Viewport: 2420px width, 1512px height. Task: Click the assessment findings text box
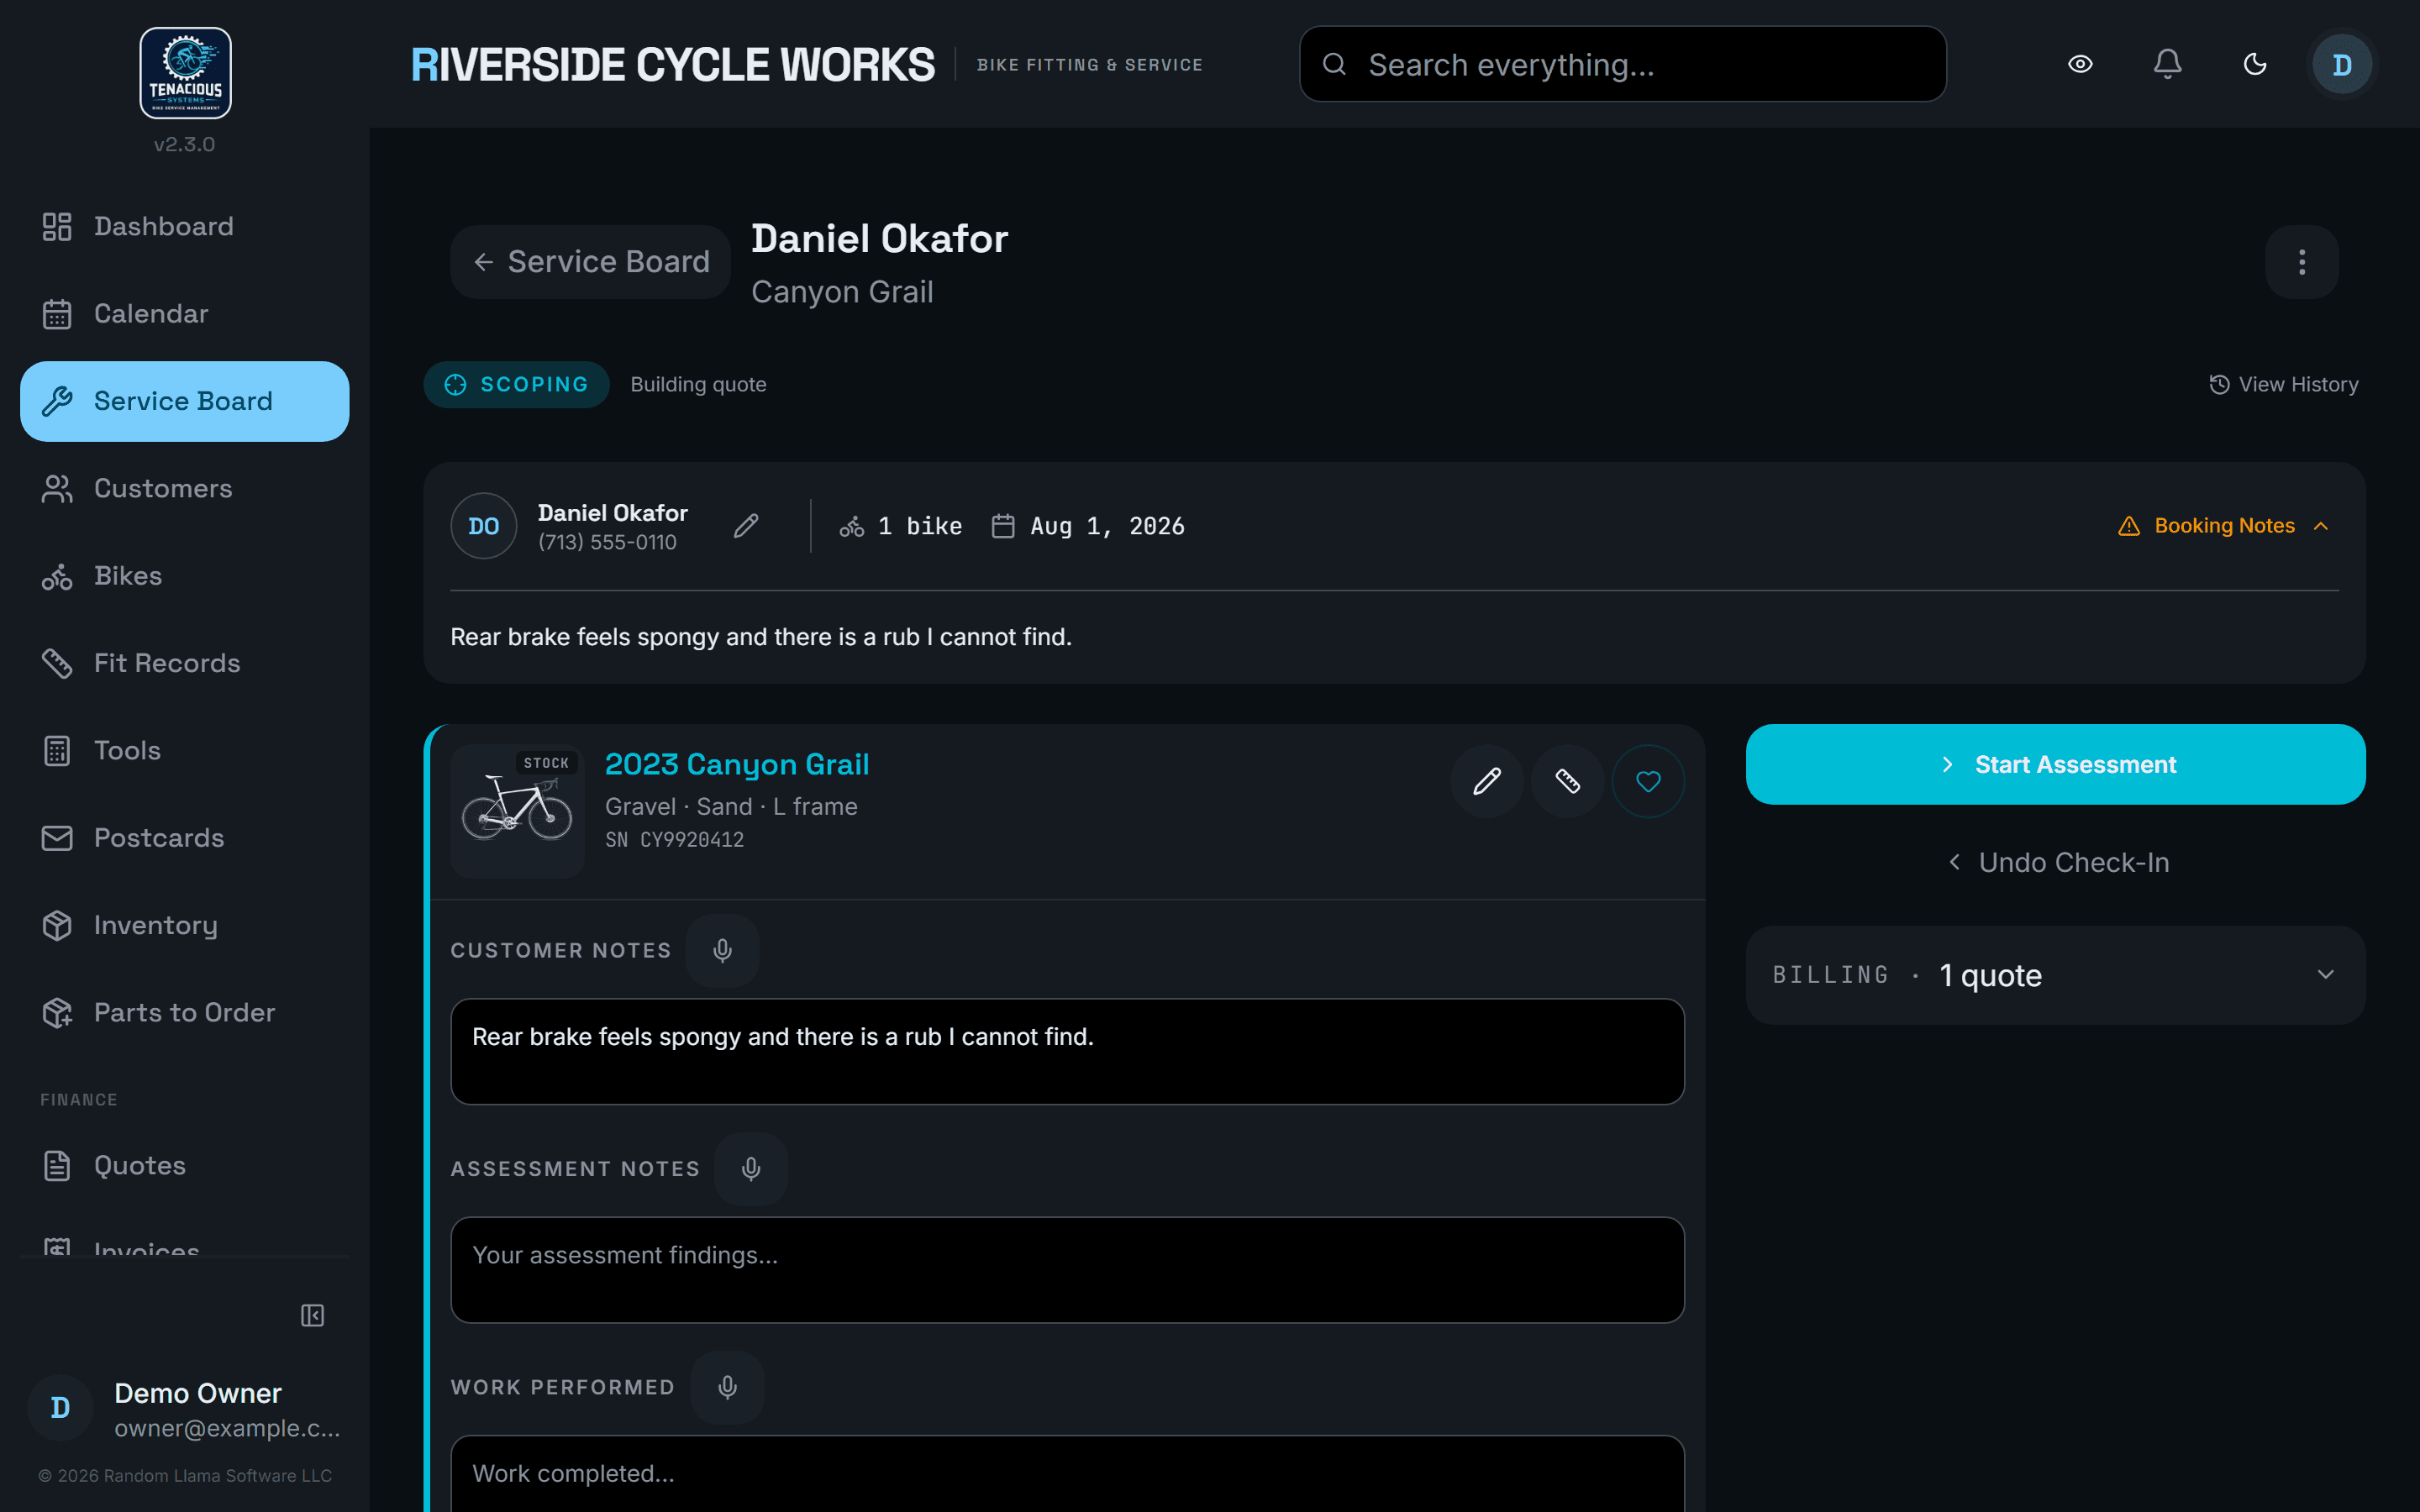click(x=1067, y=1270)
